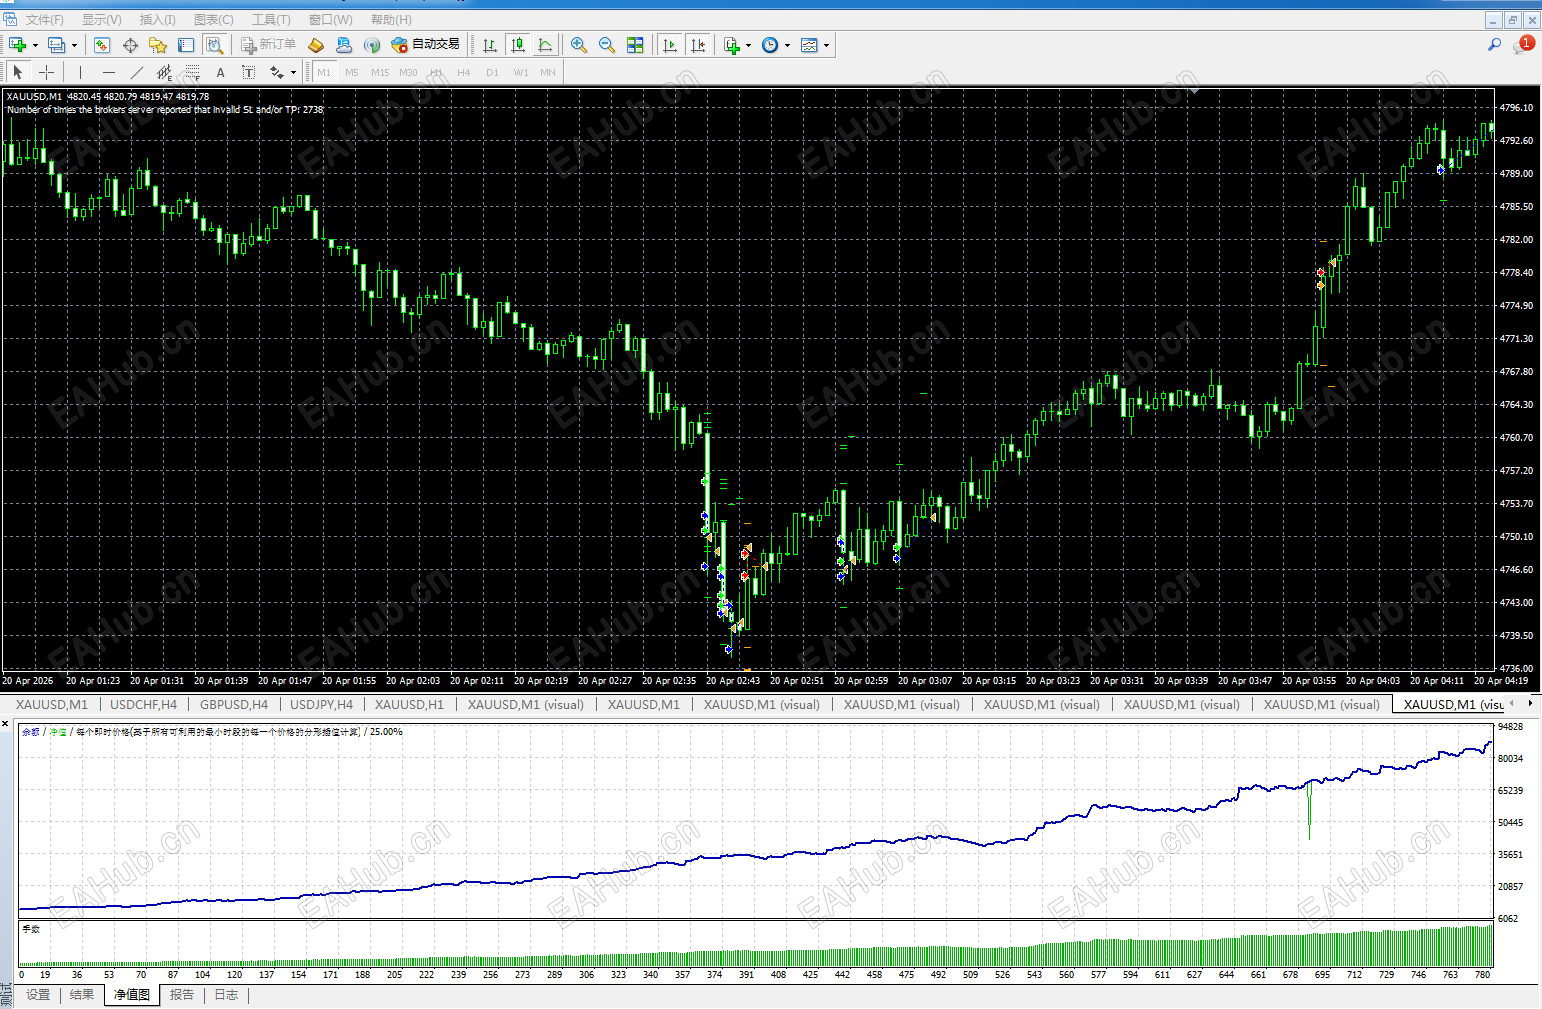Viewport: 1542px width, 1009px height.
Task: Switch chart to line chart mode
Action: pyautogui.click(x=546, y=45)
